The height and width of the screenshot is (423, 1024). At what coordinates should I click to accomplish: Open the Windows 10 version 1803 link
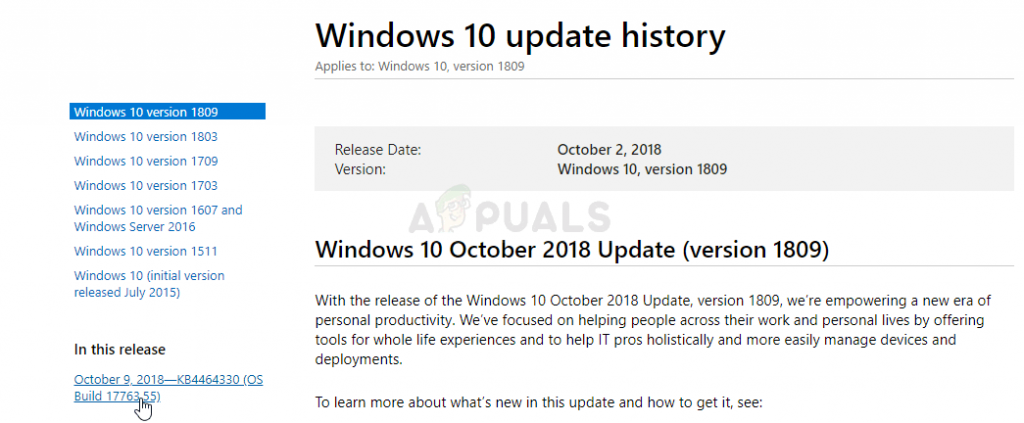[x=146, y=136]
